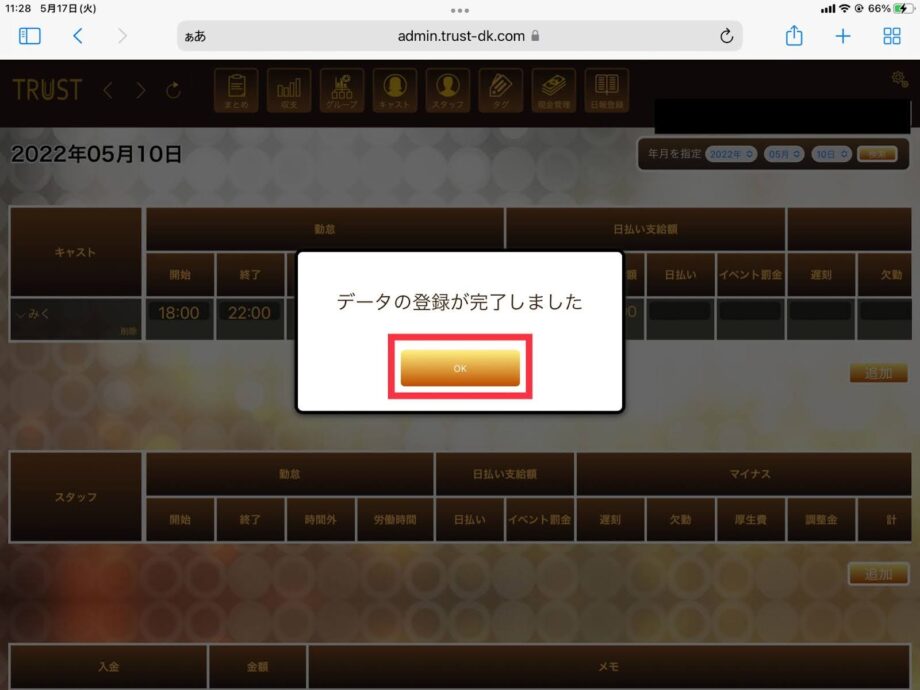Image resolution: width=920 pixels, height=690 pixels.
Task: Open the グループ icon
Action: tap(342, 90)
